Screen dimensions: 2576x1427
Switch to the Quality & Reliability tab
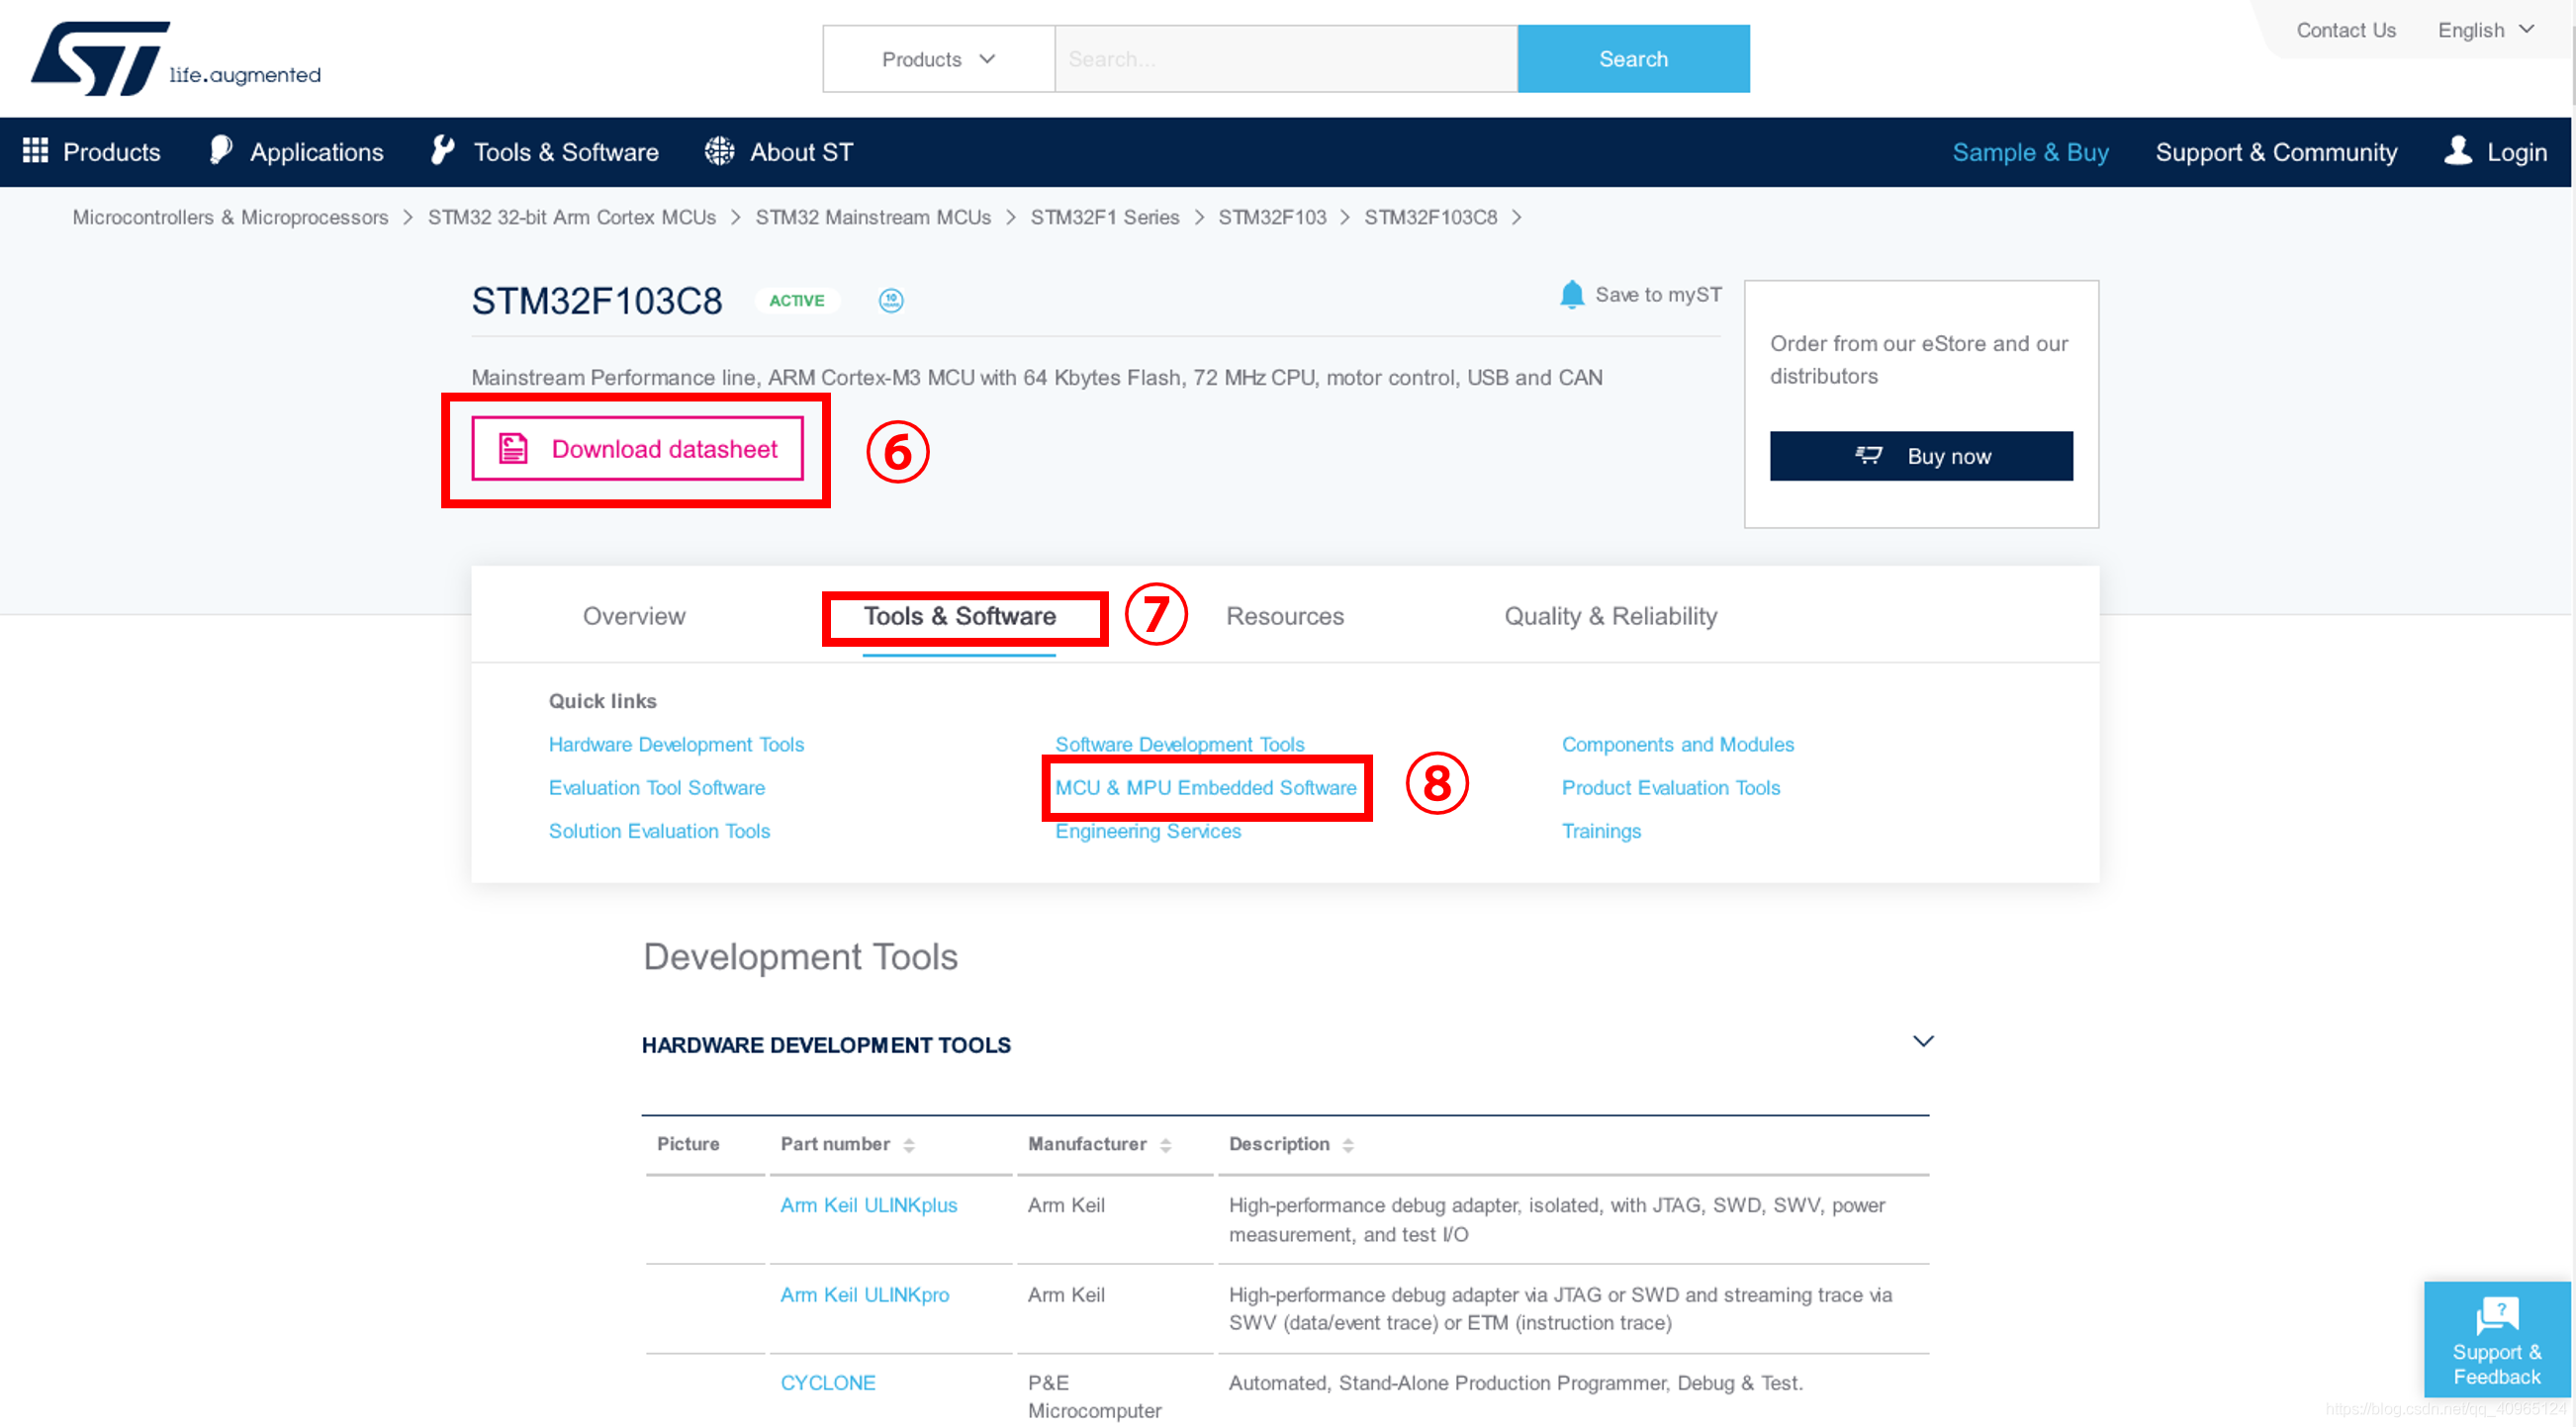coord(1610,616)
